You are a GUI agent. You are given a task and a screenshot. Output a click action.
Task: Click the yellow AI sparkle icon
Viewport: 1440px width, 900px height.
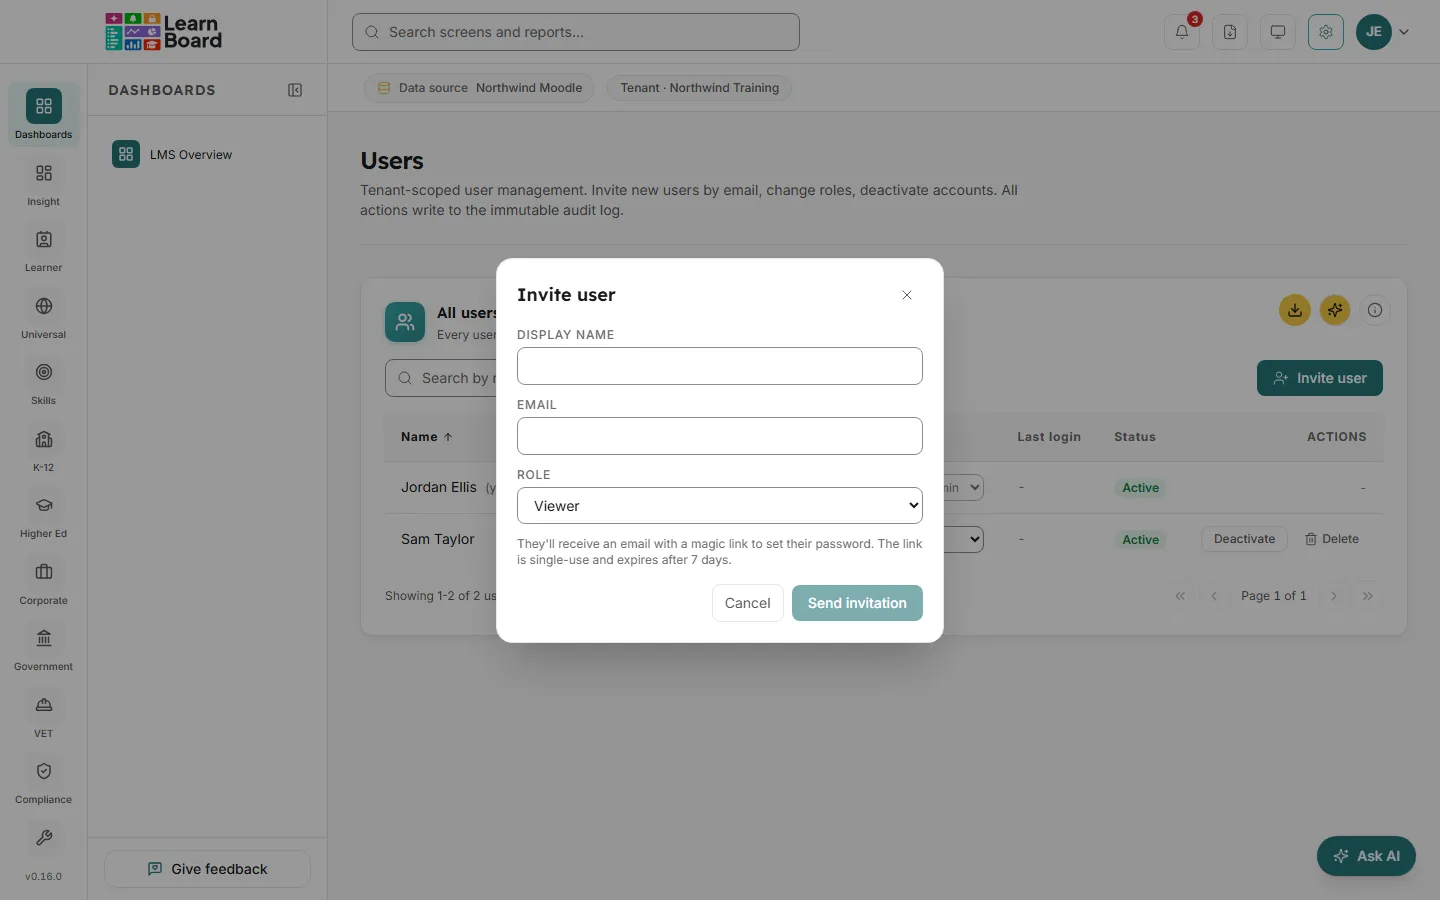click(1335, 310)
